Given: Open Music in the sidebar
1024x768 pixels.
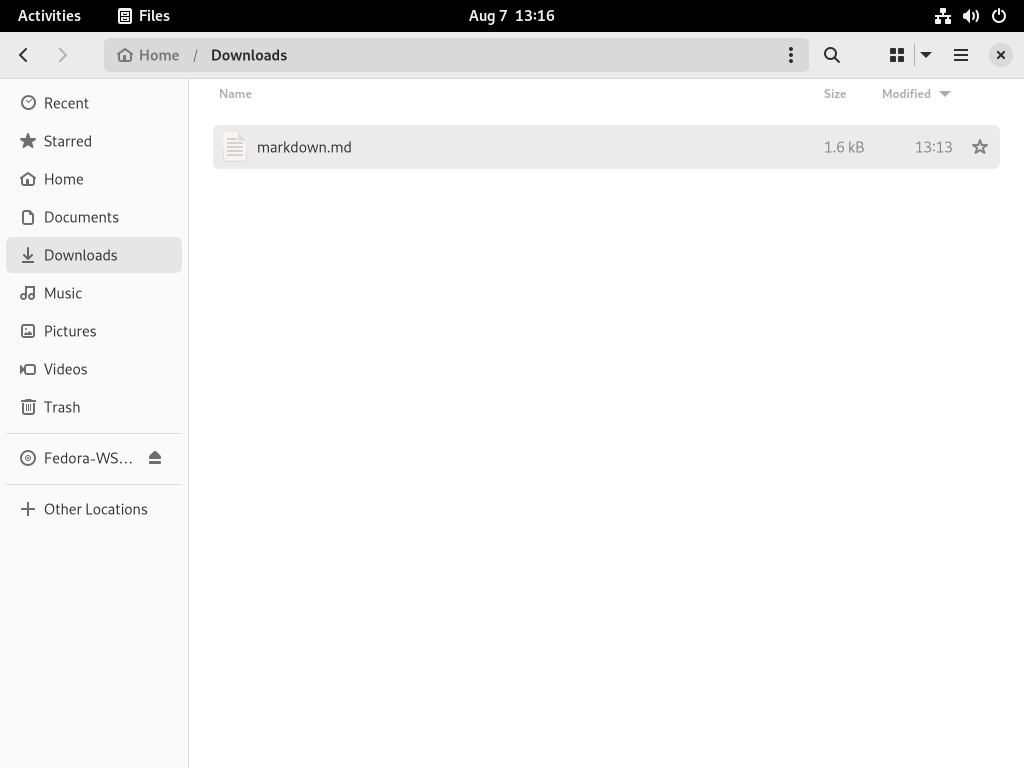Looking at the screenshot, I should click(94, 293).
